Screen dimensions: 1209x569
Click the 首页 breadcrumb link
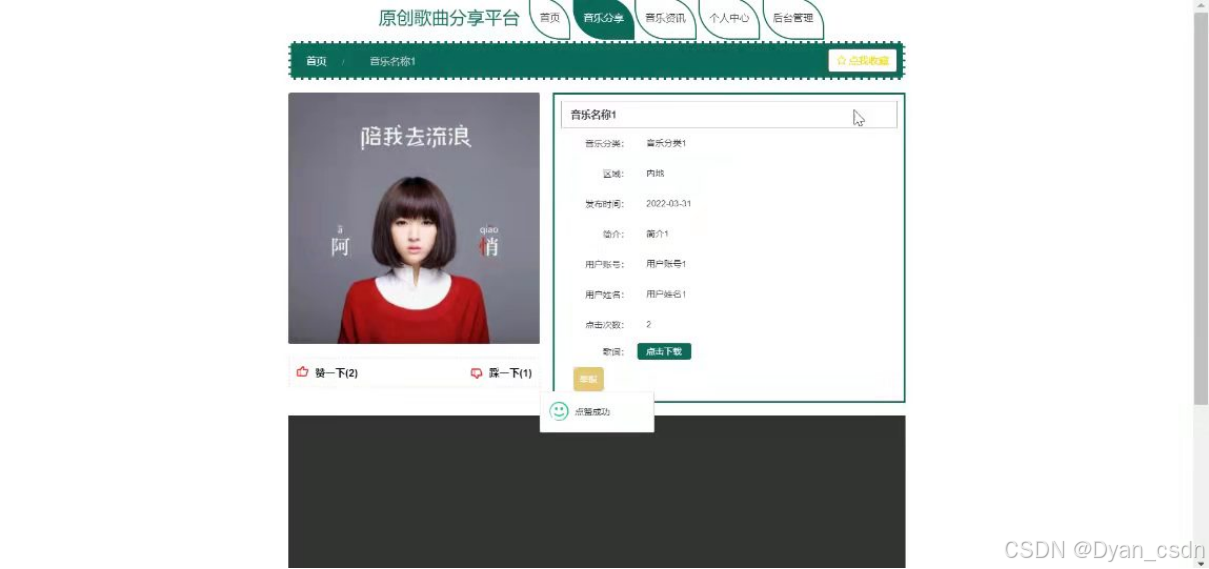tap(316, 61)
